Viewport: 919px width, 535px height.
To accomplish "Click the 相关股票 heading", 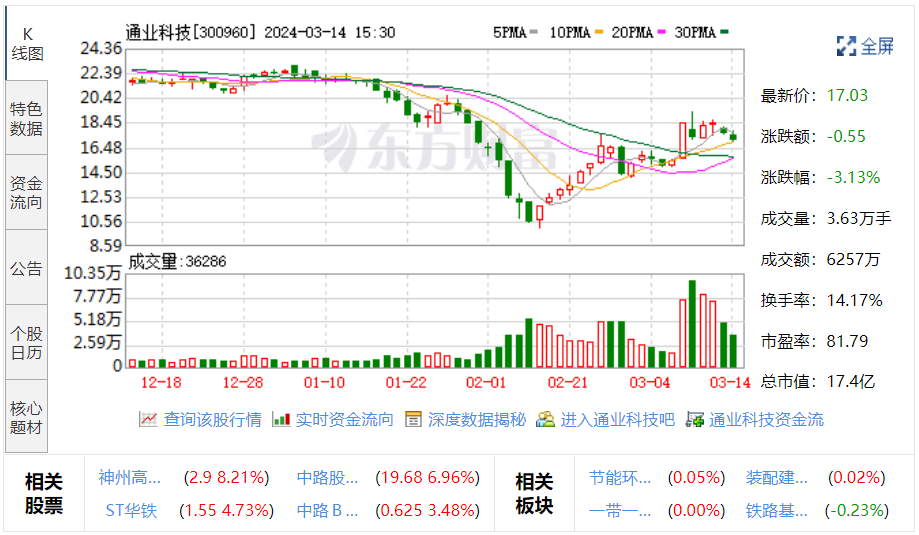I will [x=43, y=493].
